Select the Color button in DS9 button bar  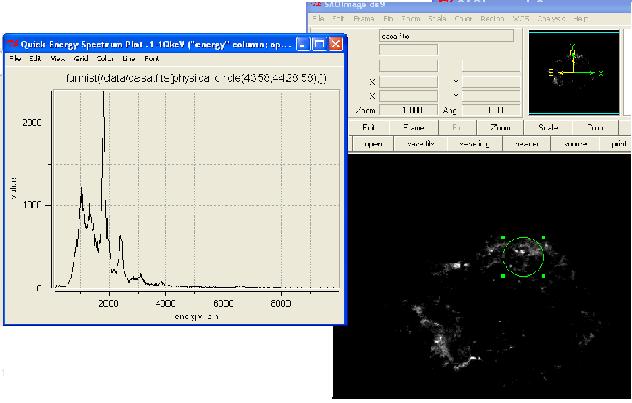pyautogui.click(x=595, y=128)
